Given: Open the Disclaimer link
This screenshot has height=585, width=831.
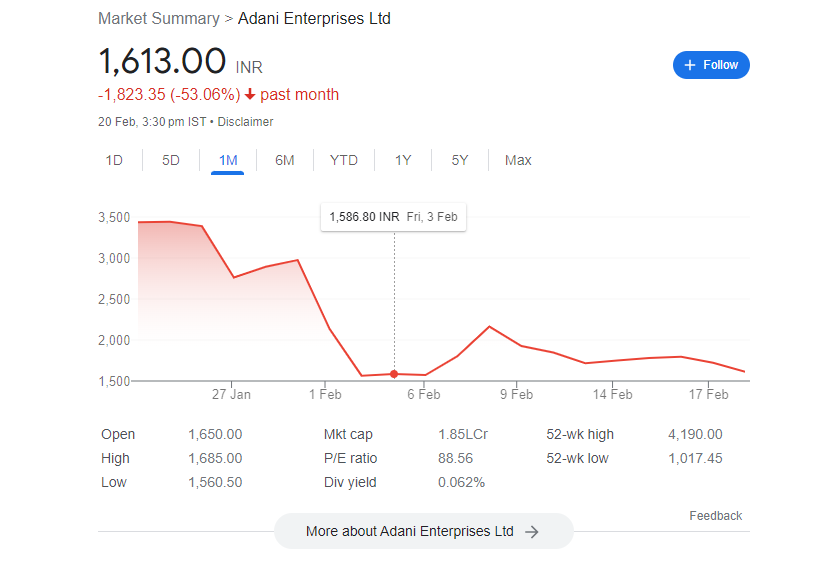Looking at the screenshot, I should [x=246, y=122].
